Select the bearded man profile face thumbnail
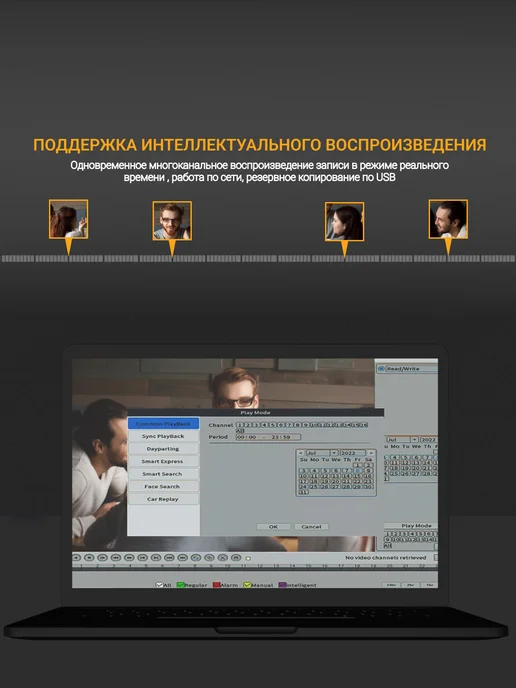The image size is (516, 688). (x=448, y=219)
